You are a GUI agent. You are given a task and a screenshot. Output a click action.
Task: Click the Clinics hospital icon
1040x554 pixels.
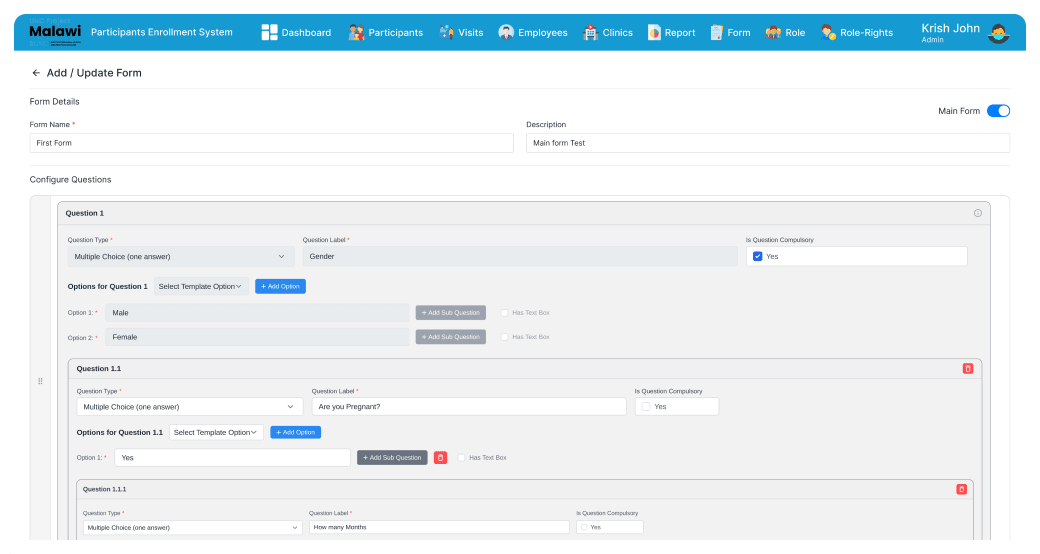click(x=590, y=32)
